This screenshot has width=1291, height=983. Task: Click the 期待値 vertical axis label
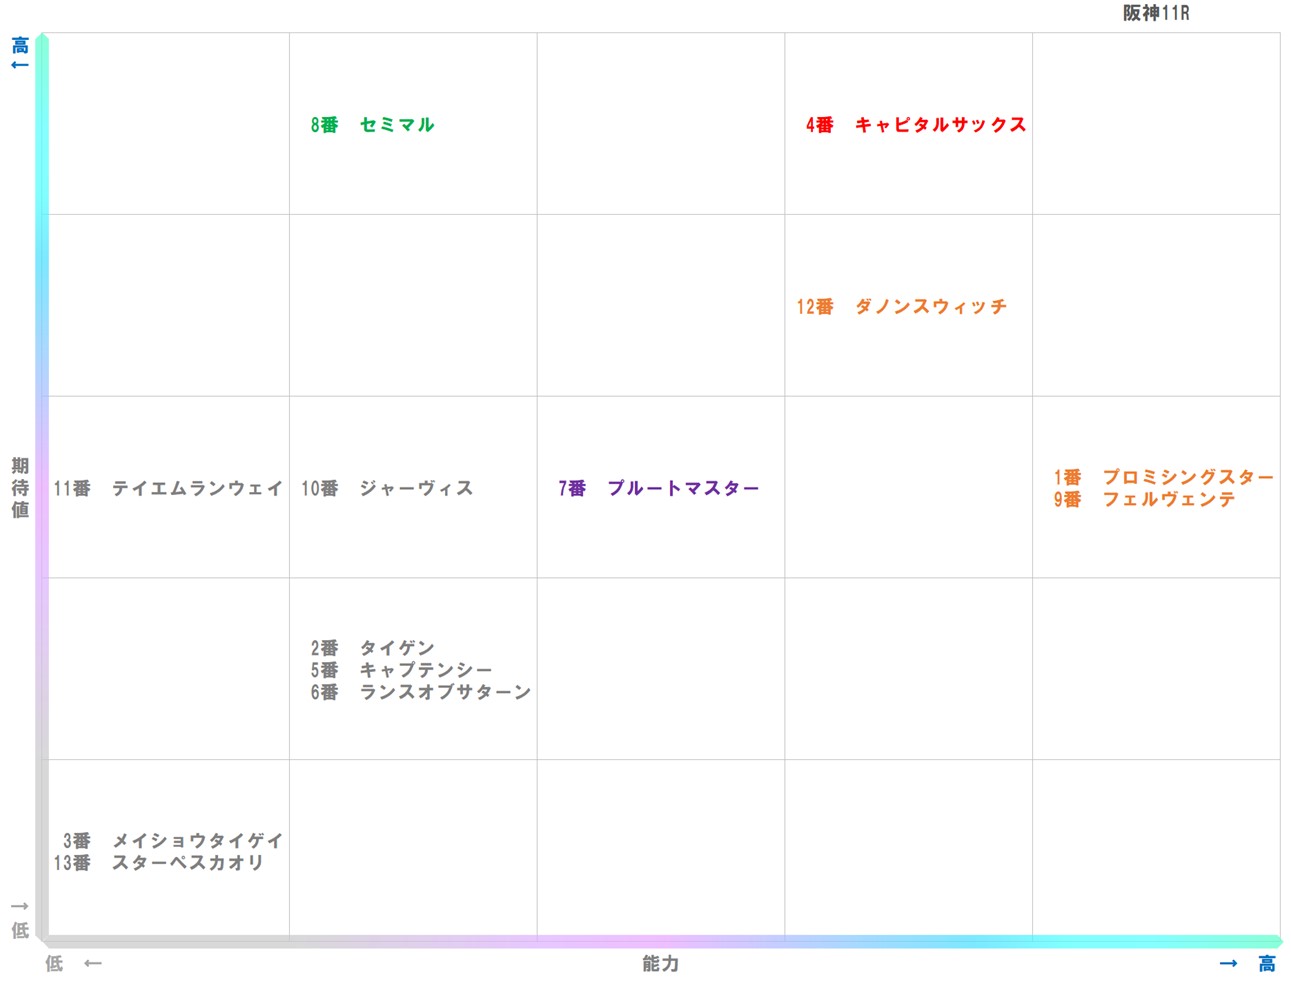tap(20, 488)
